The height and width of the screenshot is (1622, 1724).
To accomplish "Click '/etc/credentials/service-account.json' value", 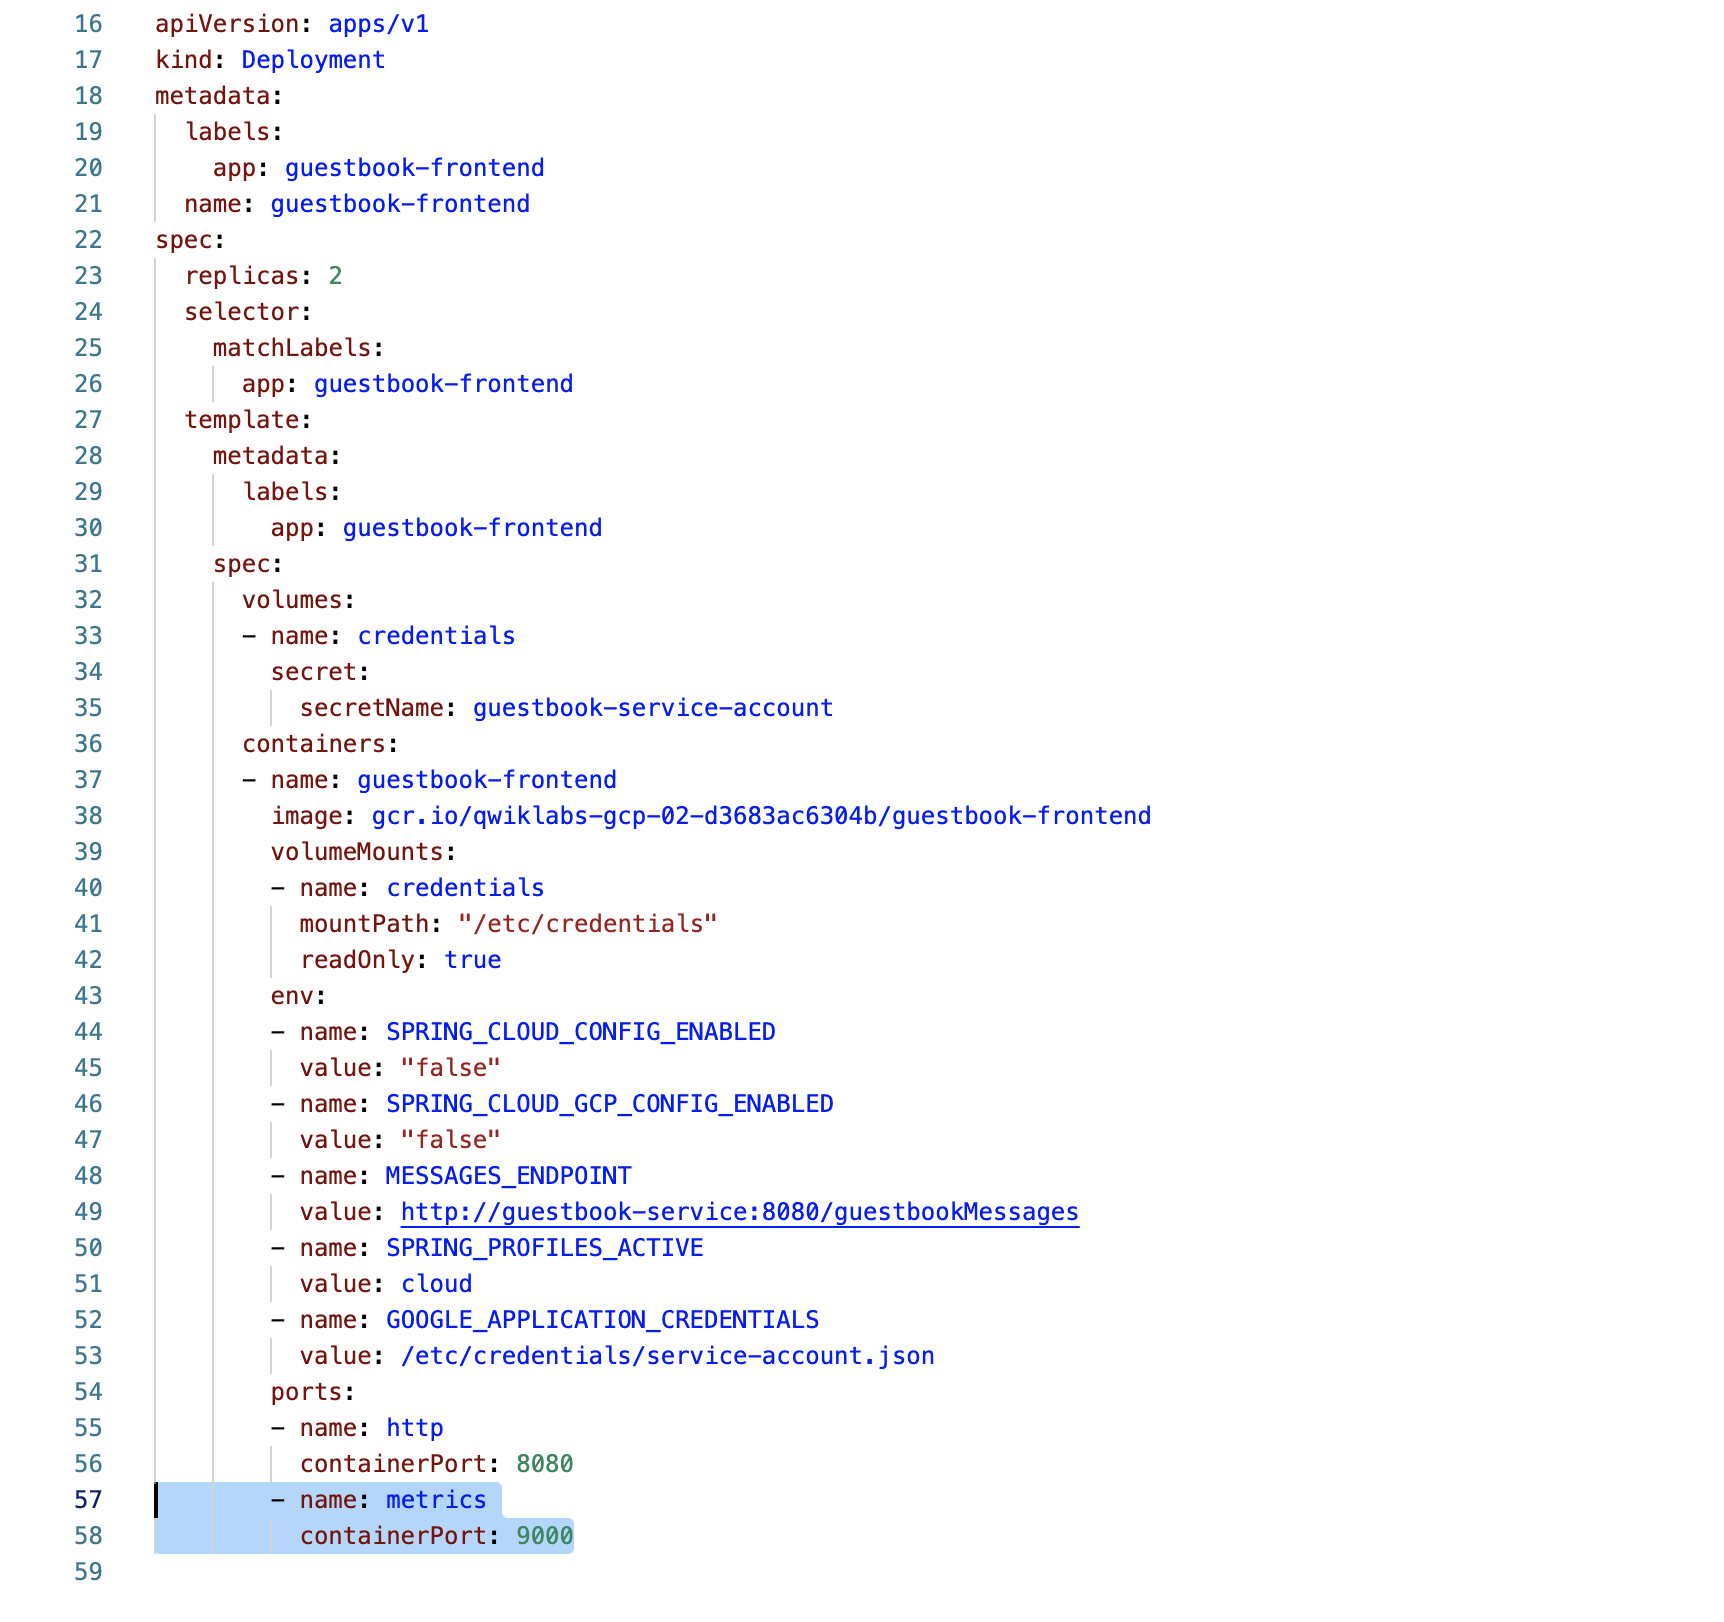I will point(668,1356).
